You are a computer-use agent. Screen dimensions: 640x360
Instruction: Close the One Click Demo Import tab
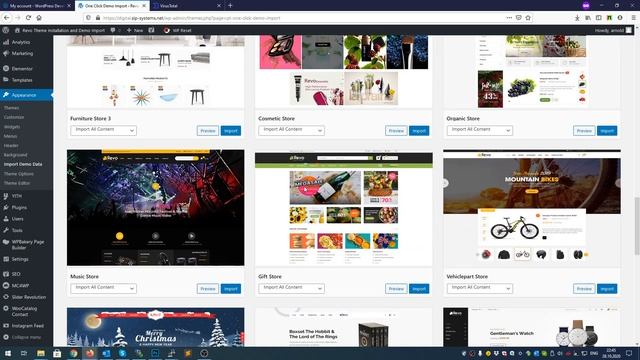click(144, 6)
